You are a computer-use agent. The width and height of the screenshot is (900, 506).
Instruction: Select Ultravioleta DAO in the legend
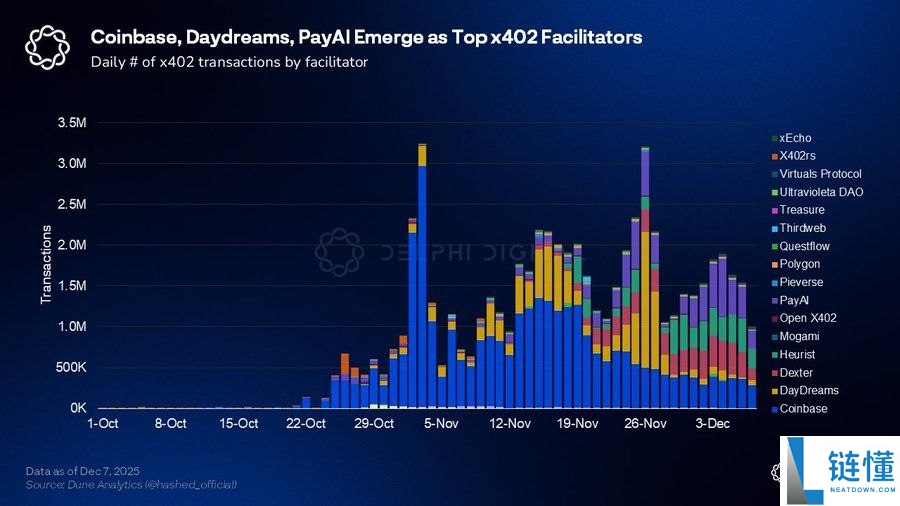tap(821, 192)
